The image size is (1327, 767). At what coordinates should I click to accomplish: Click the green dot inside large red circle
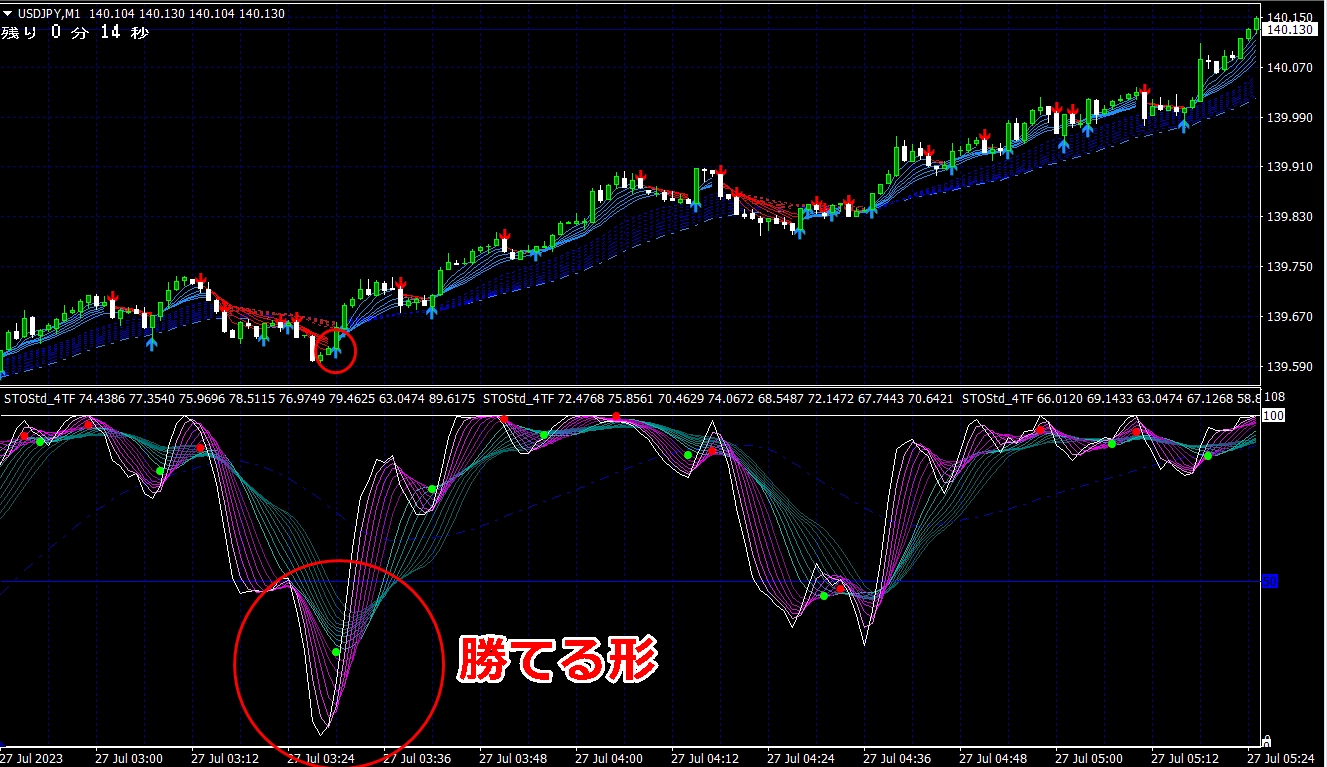click(336, 652)
